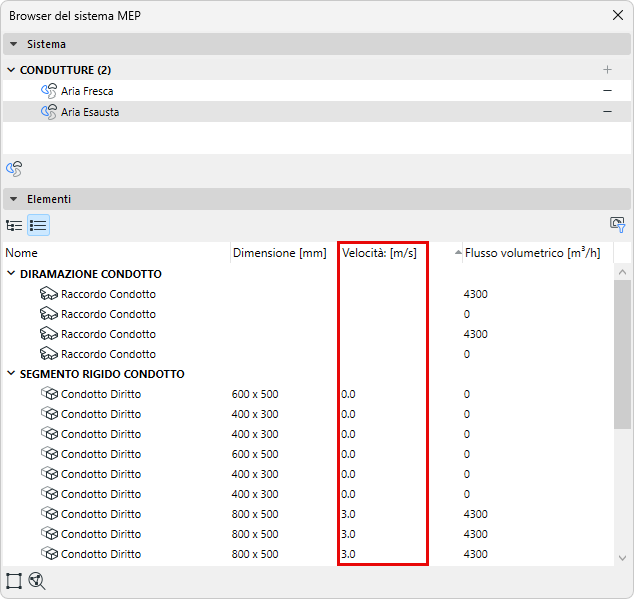Screen dimensions: 634x599
Task: Select the last Condotto Diritto 800 x 500 row
Action: click(x=308, y=554)
